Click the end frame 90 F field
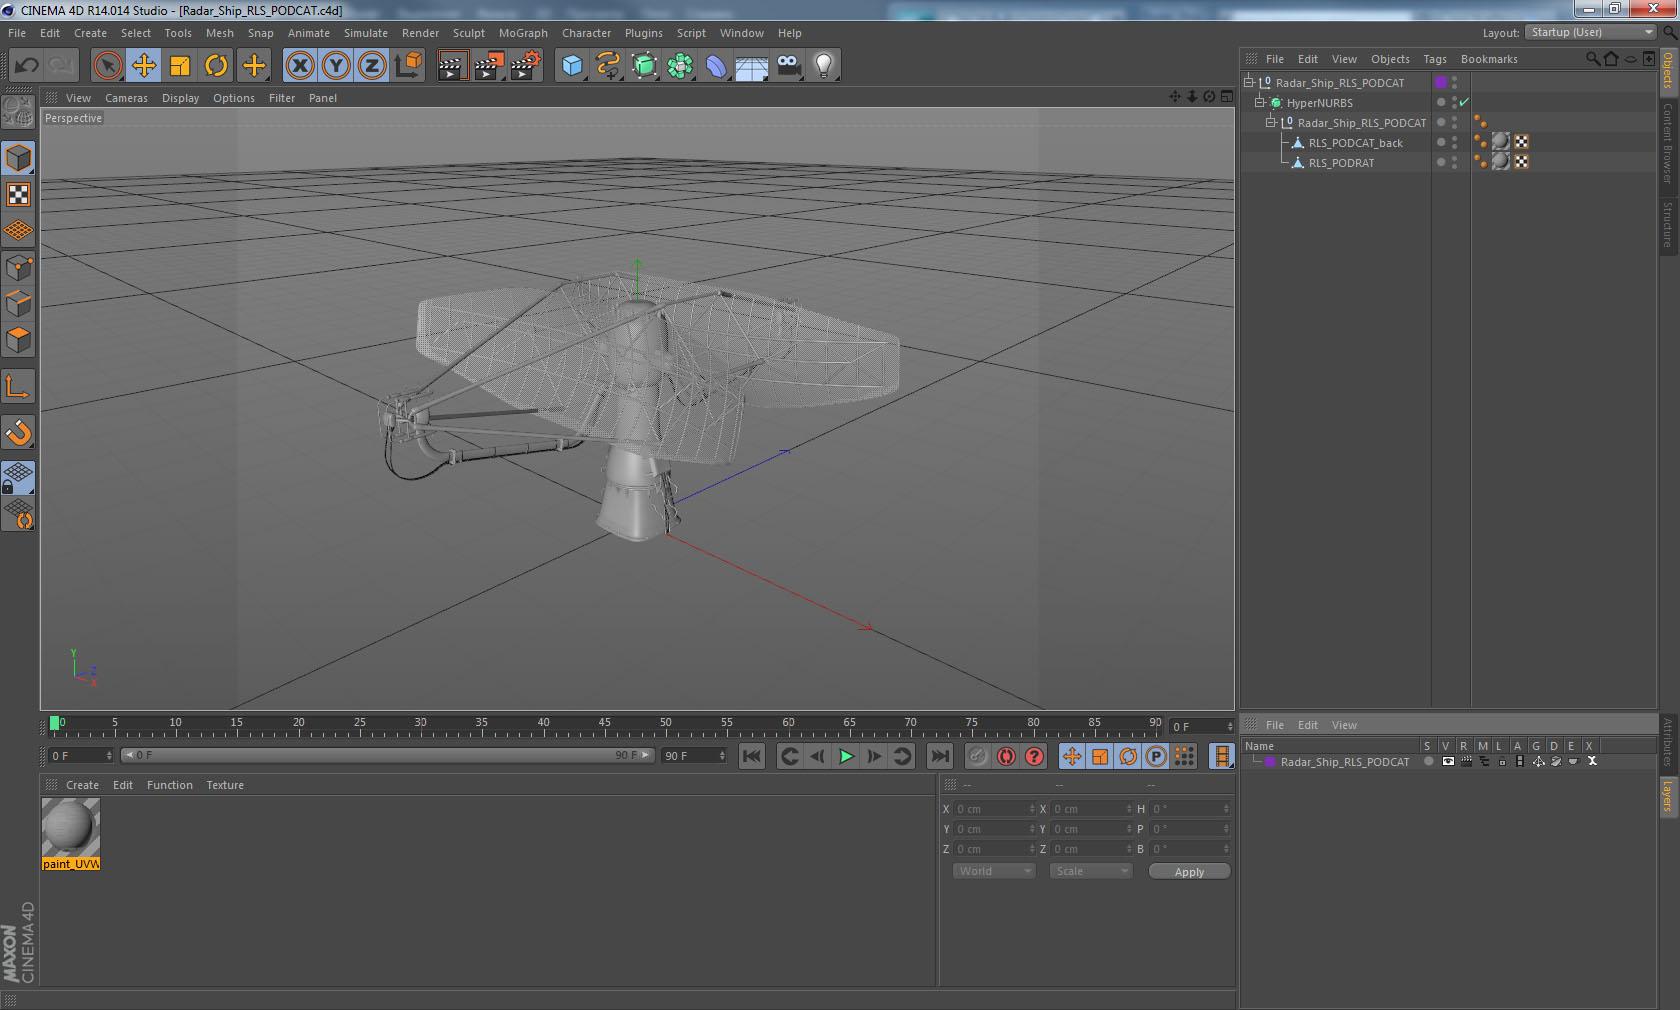Viewport: 1680px width, 1010px height. coord(694,756)
